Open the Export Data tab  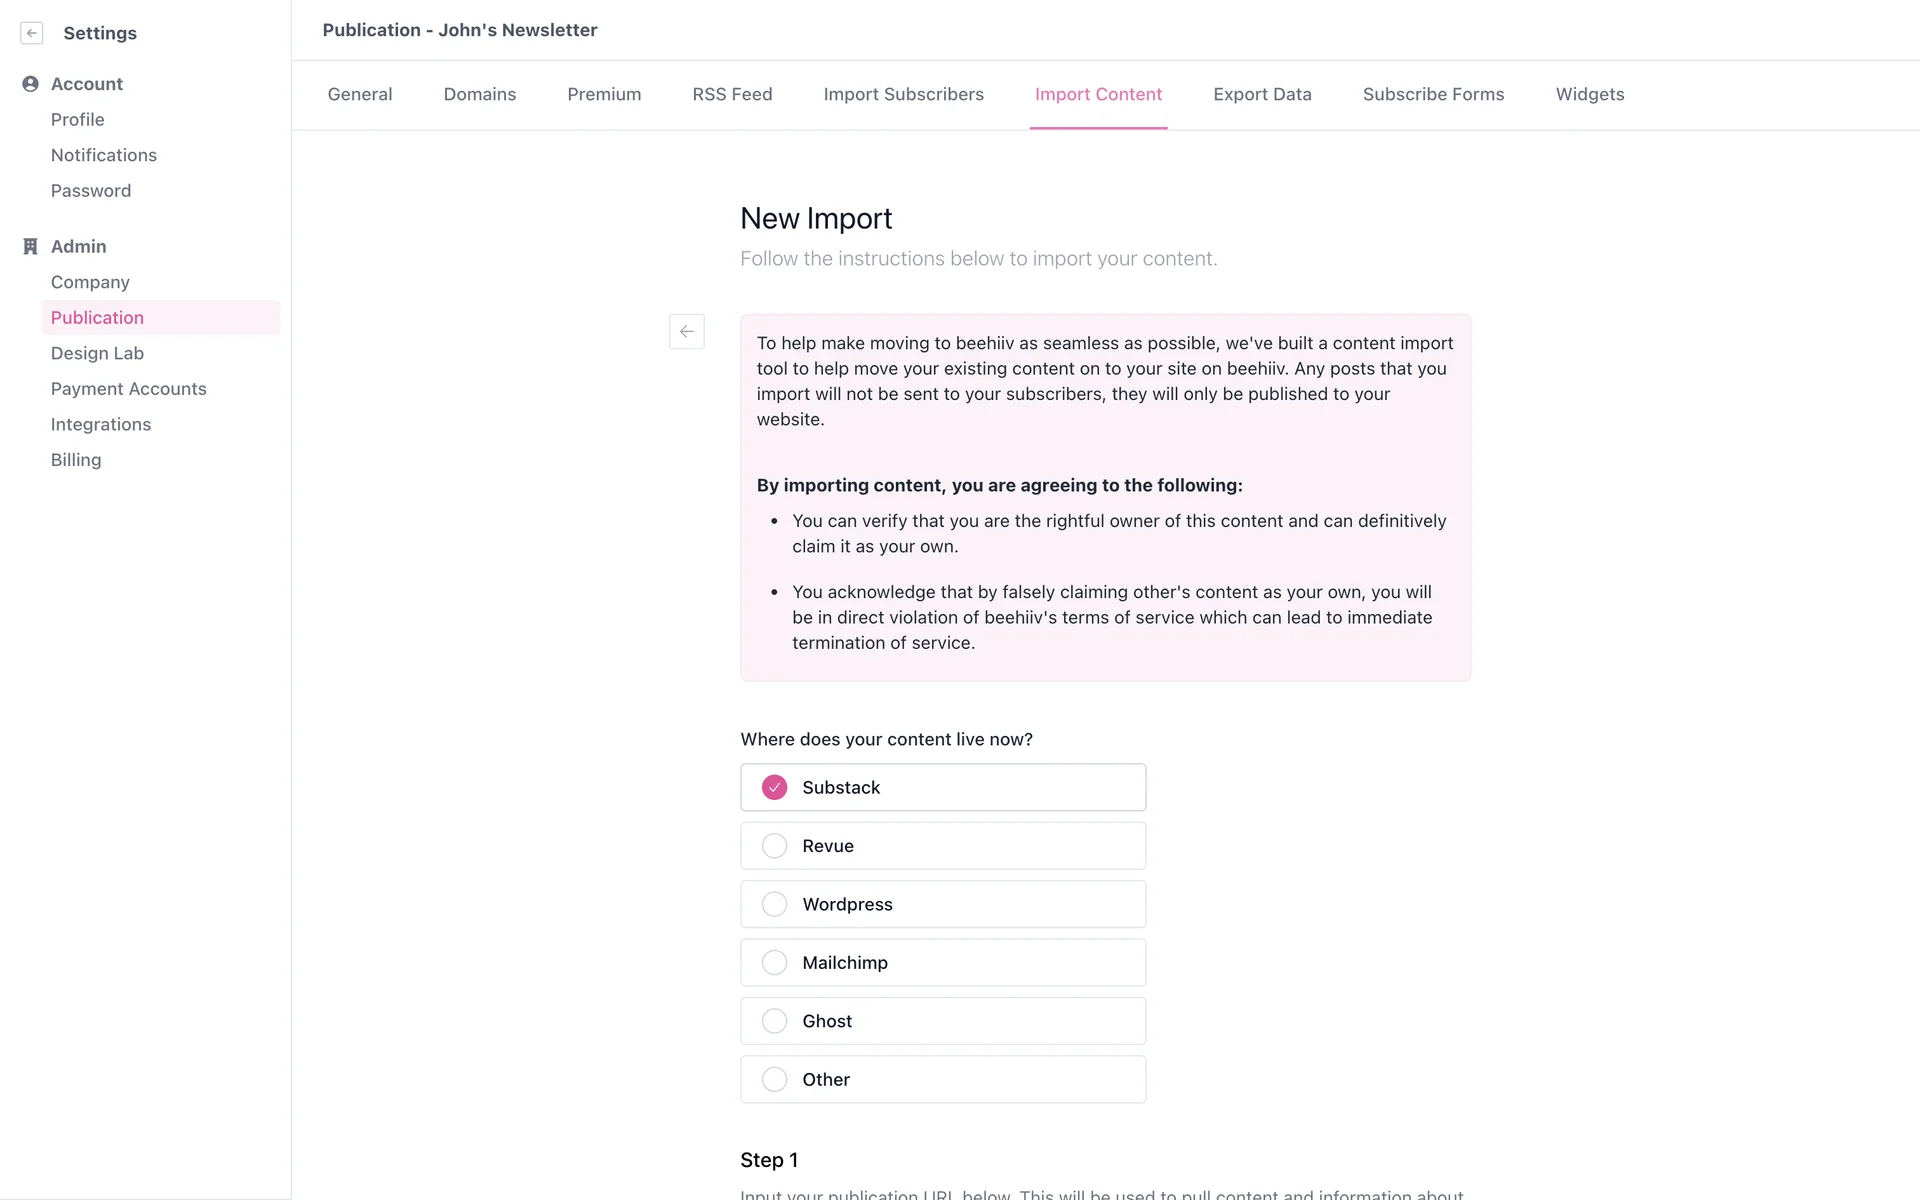[1262, 94]
